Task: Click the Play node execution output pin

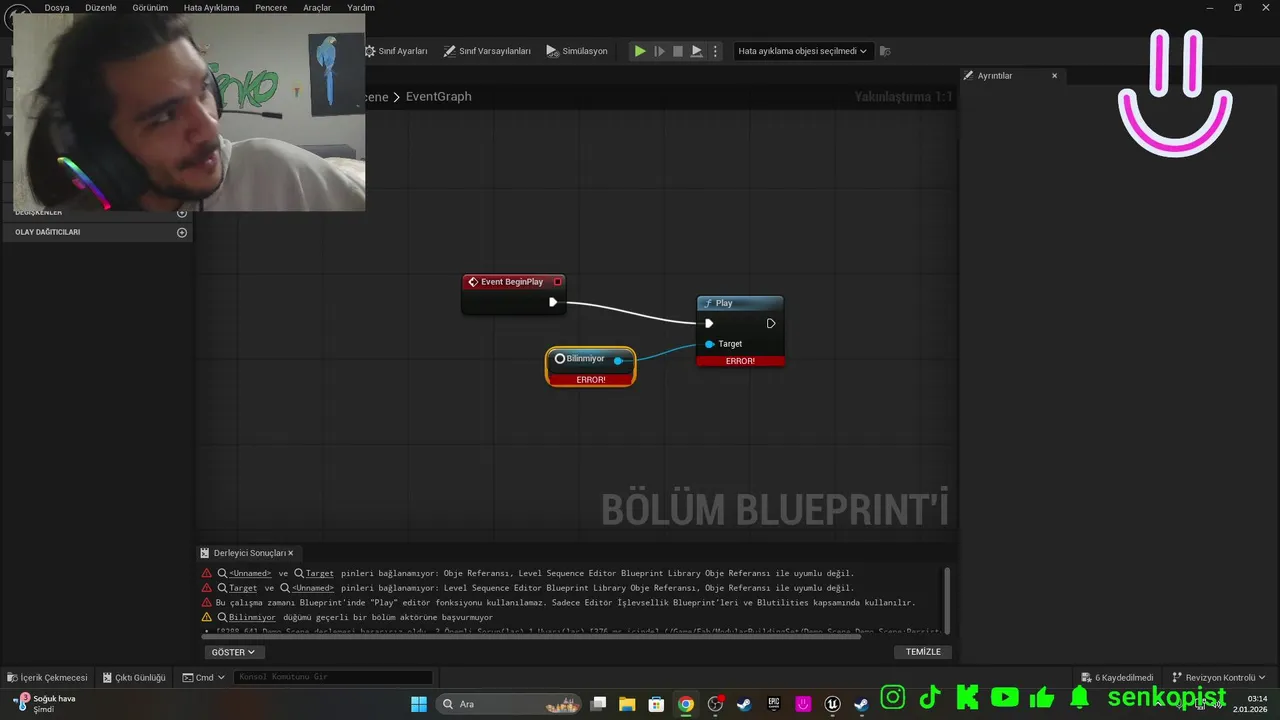Action: click(x=771, y=323)
